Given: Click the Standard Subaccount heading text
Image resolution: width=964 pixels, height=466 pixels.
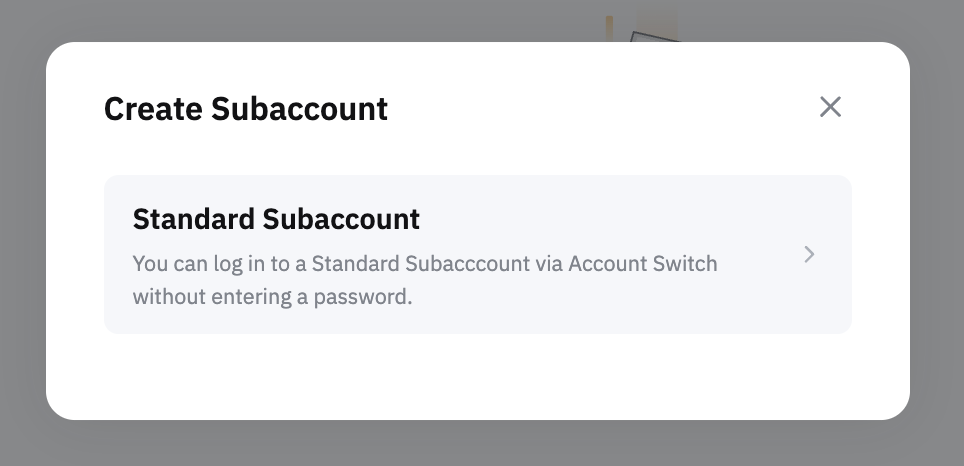Looking at the screenshot, I should [x=276, y=219].
